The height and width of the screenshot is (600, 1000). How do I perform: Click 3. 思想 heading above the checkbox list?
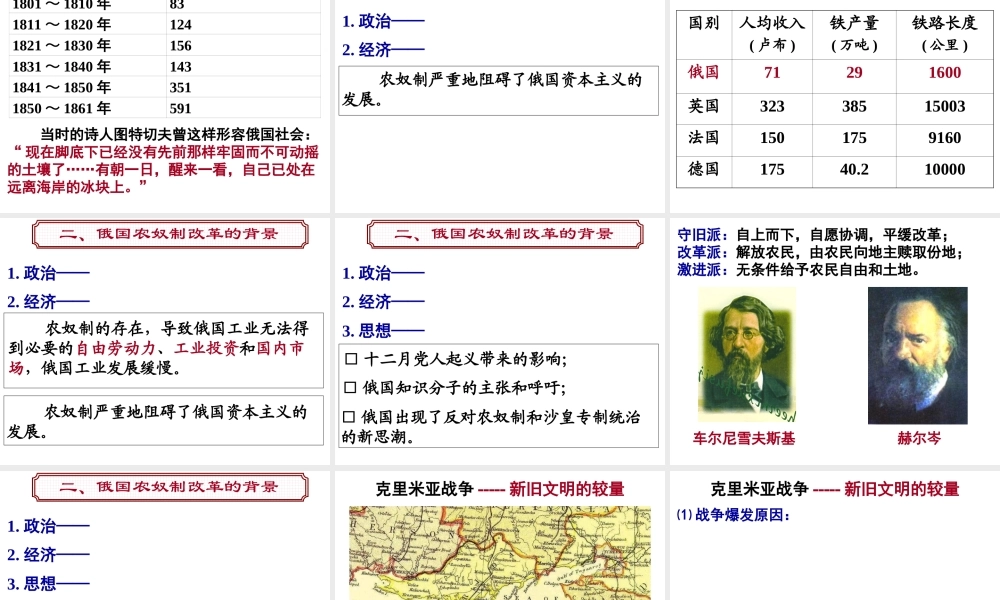383,330
